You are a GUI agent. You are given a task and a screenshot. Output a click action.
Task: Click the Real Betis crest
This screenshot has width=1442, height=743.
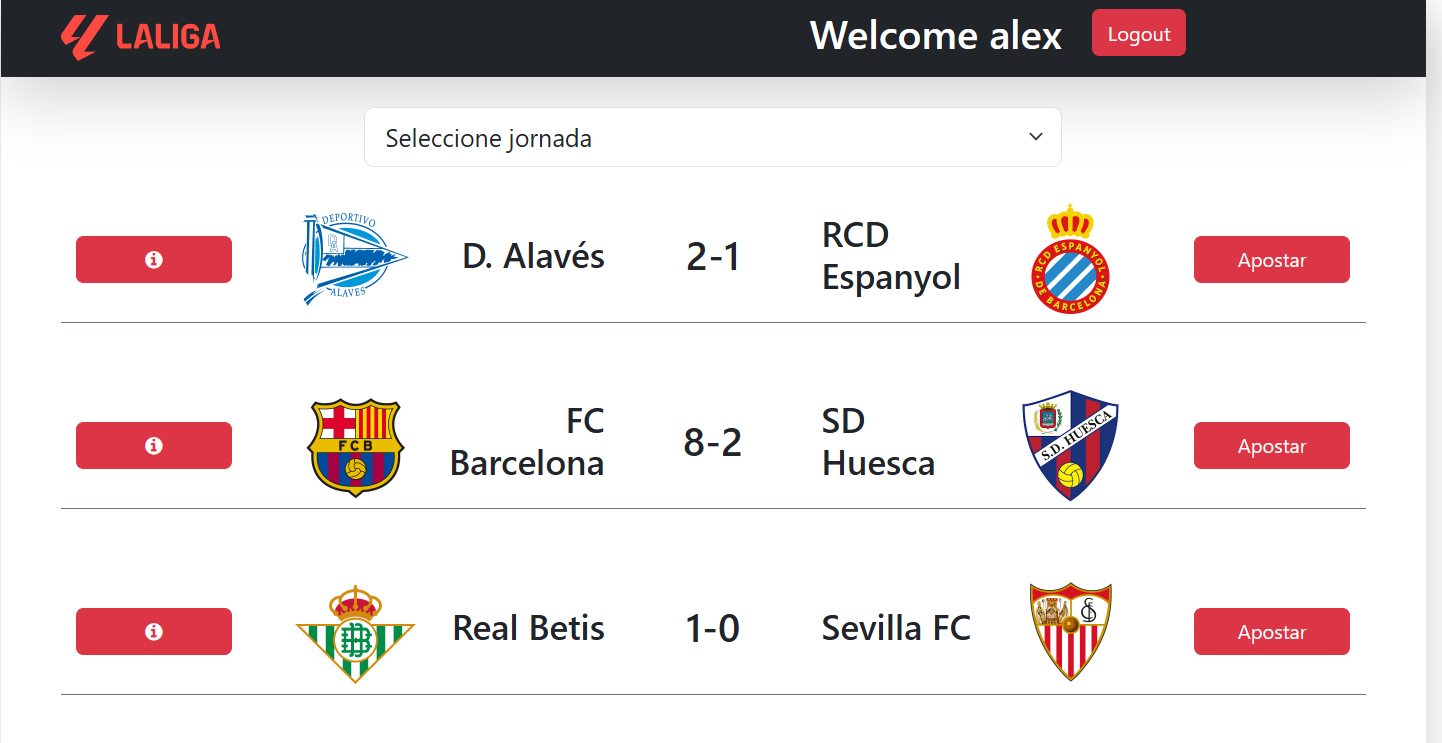coord(355,630)
